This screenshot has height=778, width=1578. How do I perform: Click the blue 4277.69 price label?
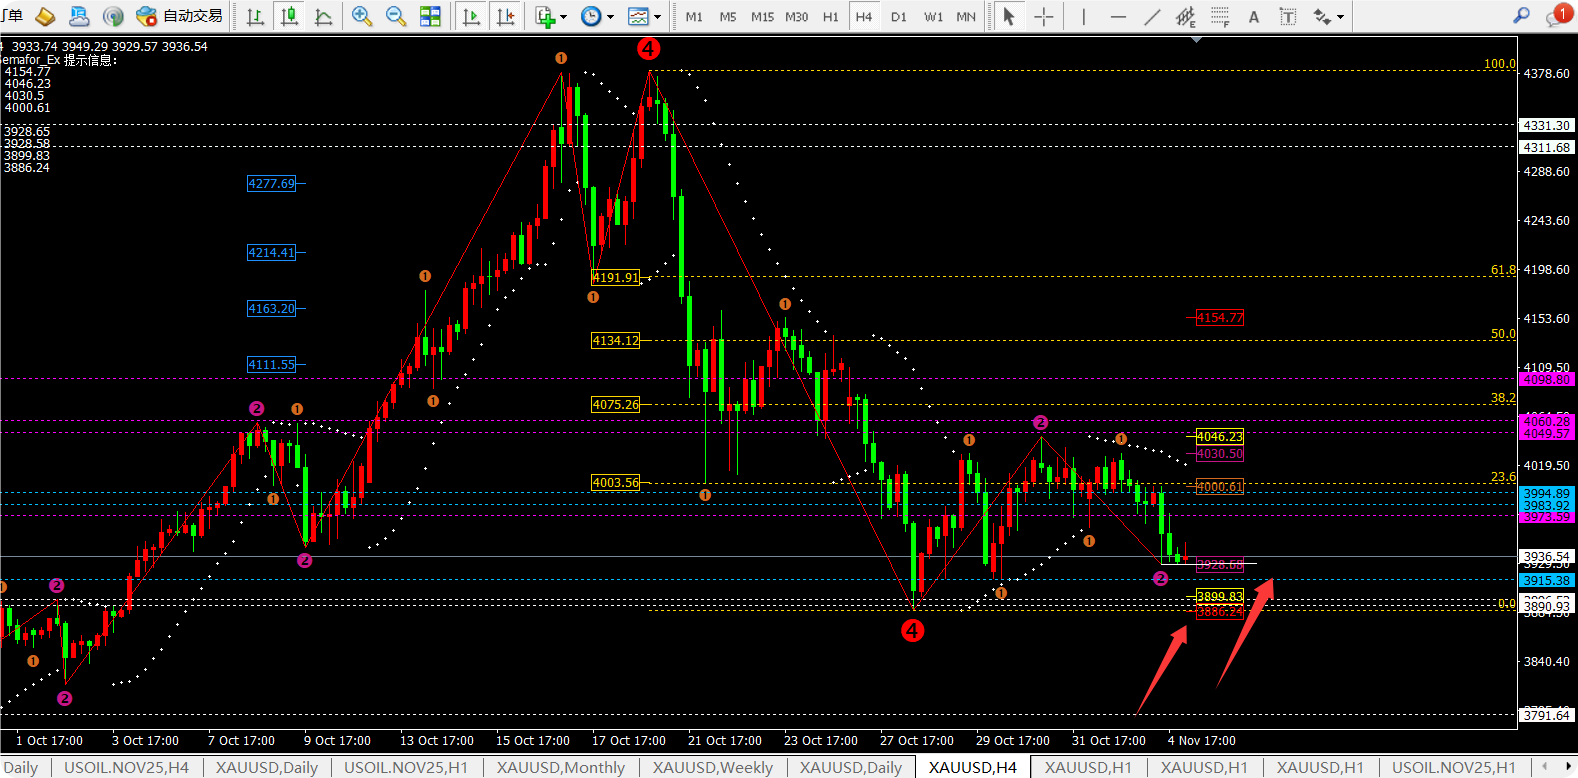272,184
